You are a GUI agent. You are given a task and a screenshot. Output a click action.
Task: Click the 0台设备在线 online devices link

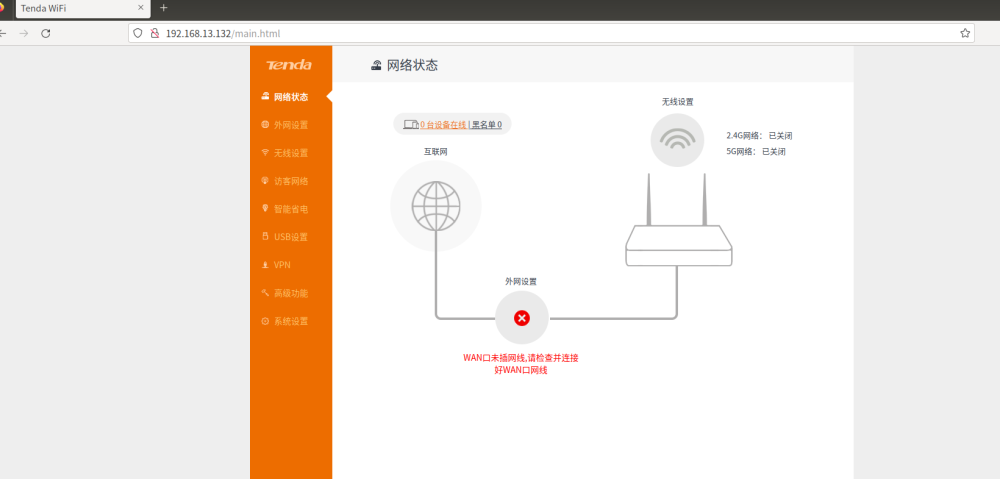tap(440, 125)
